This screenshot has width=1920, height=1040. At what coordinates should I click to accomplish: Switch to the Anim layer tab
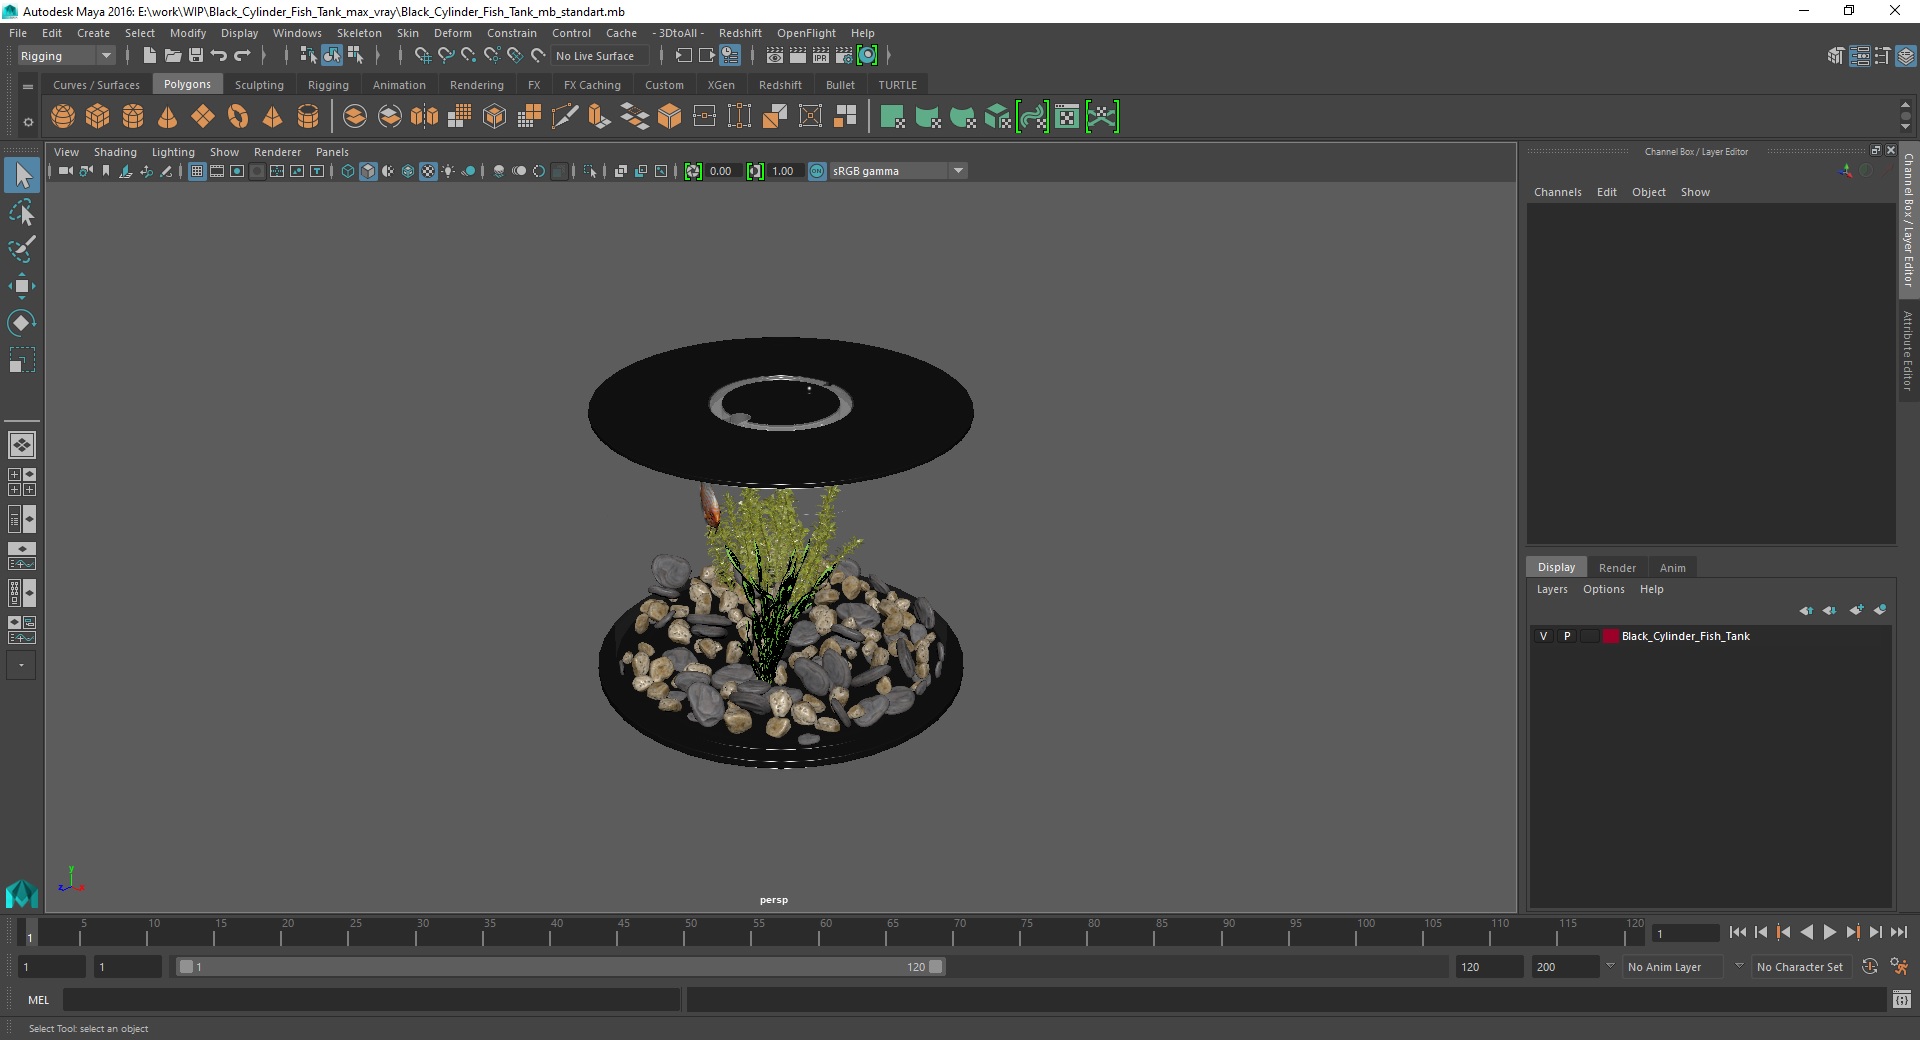(x=1672, y=567)
